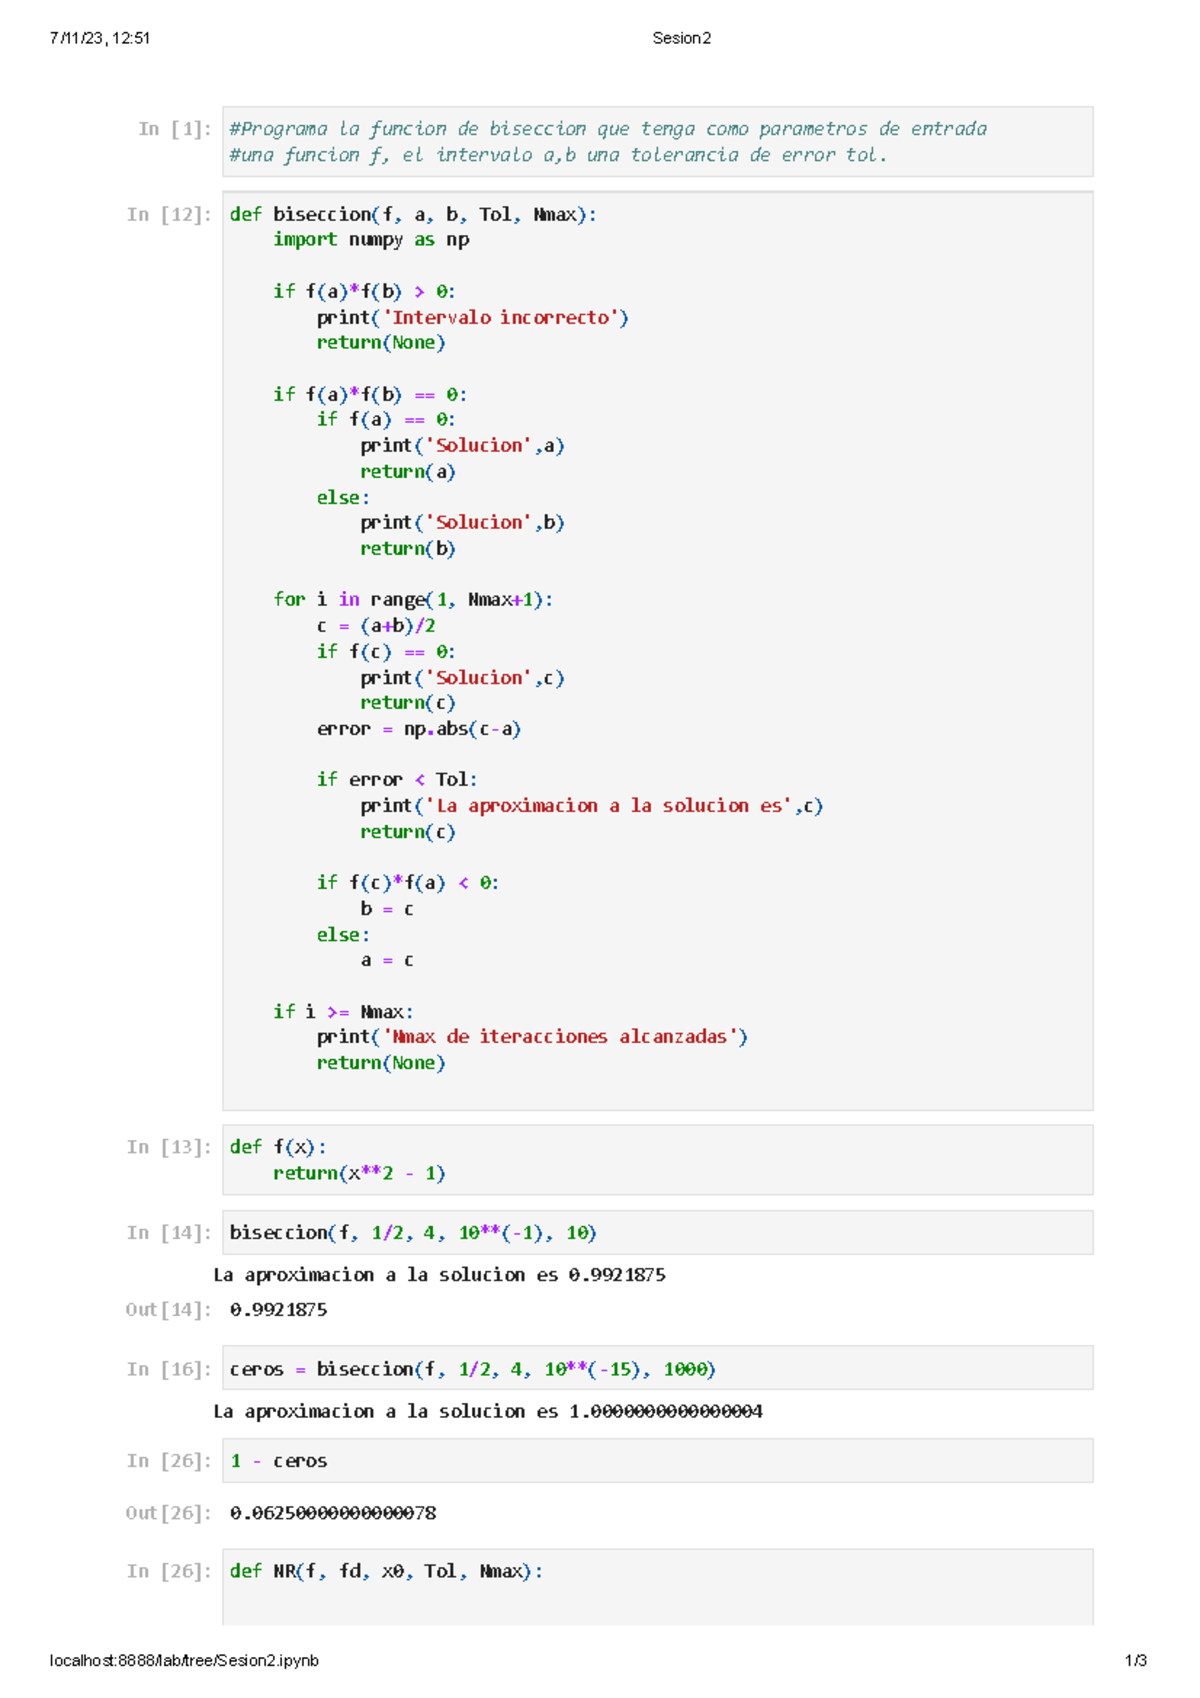Click the 'import numpy as np' line

click(x=371, y=240)
